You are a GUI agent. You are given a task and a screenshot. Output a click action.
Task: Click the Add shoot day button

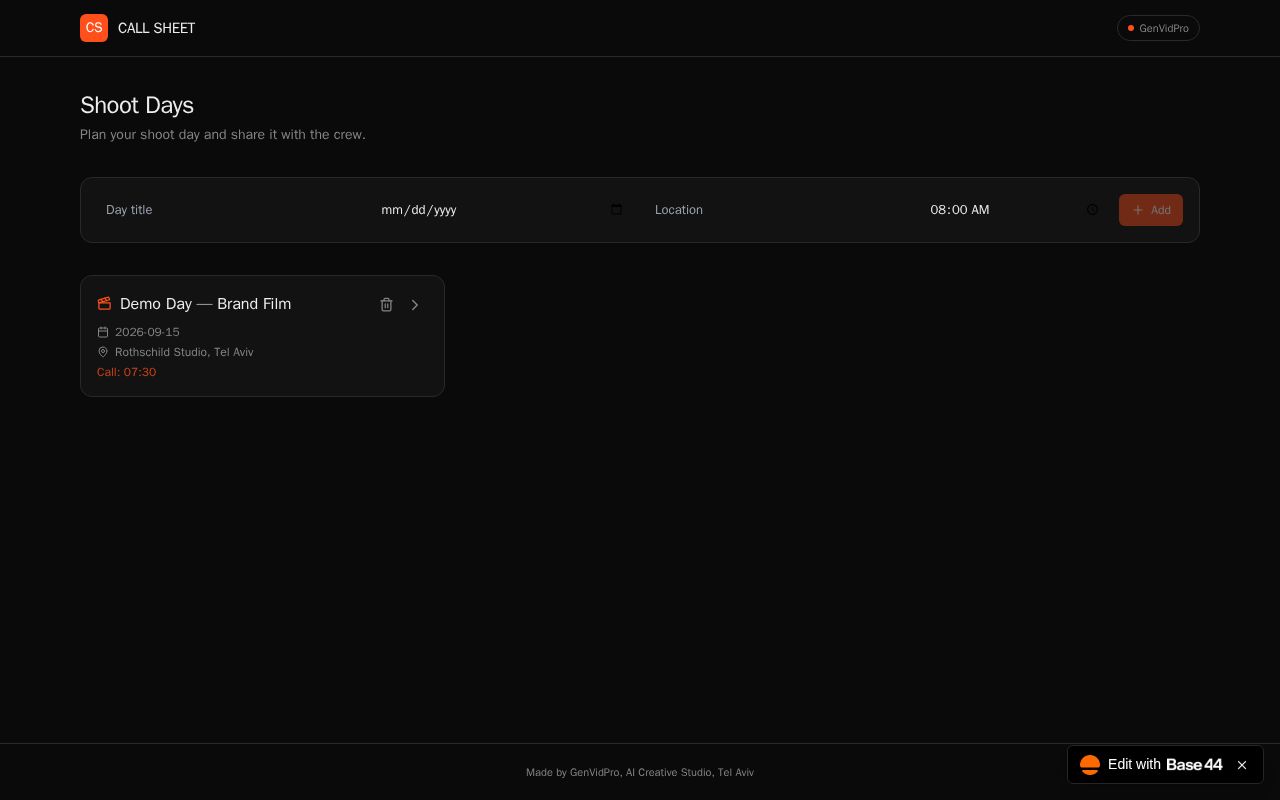1151,210
